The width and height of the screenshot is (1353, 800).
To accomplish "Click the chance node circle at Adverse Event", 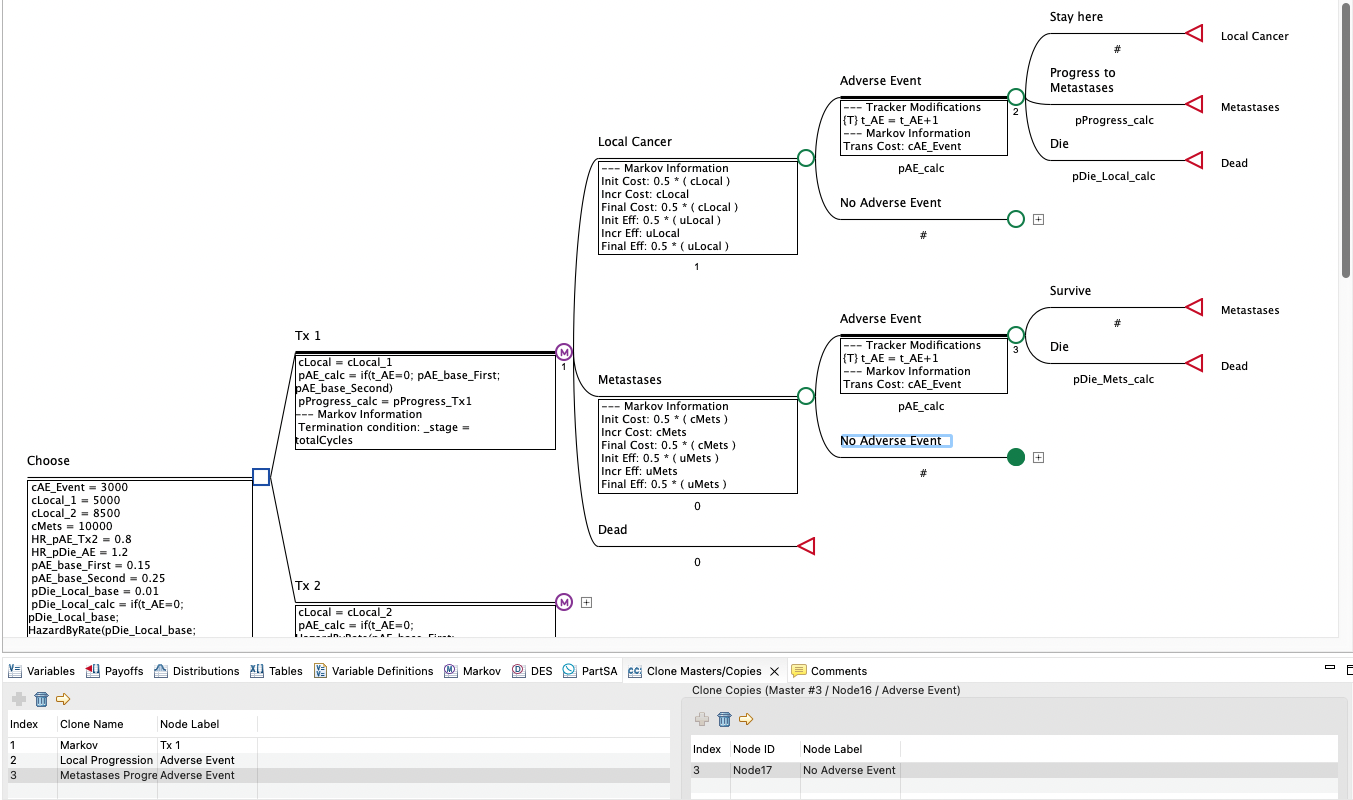I will [x=1016, y=96].
